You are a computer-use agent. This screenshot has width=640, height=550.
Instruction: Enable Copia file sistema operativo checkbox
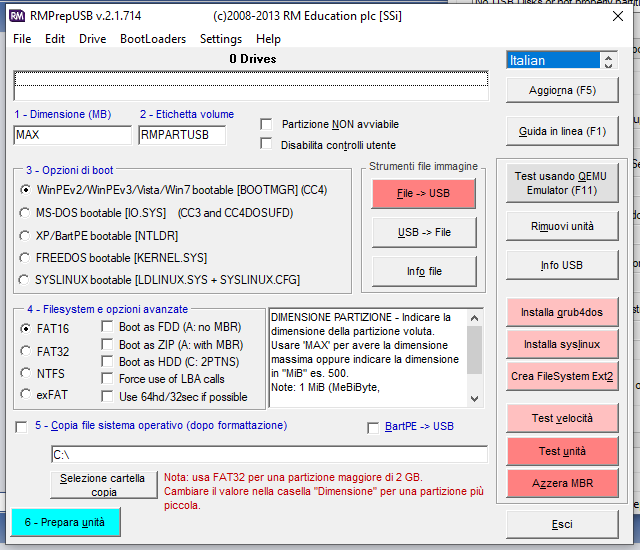click(21, 427)
